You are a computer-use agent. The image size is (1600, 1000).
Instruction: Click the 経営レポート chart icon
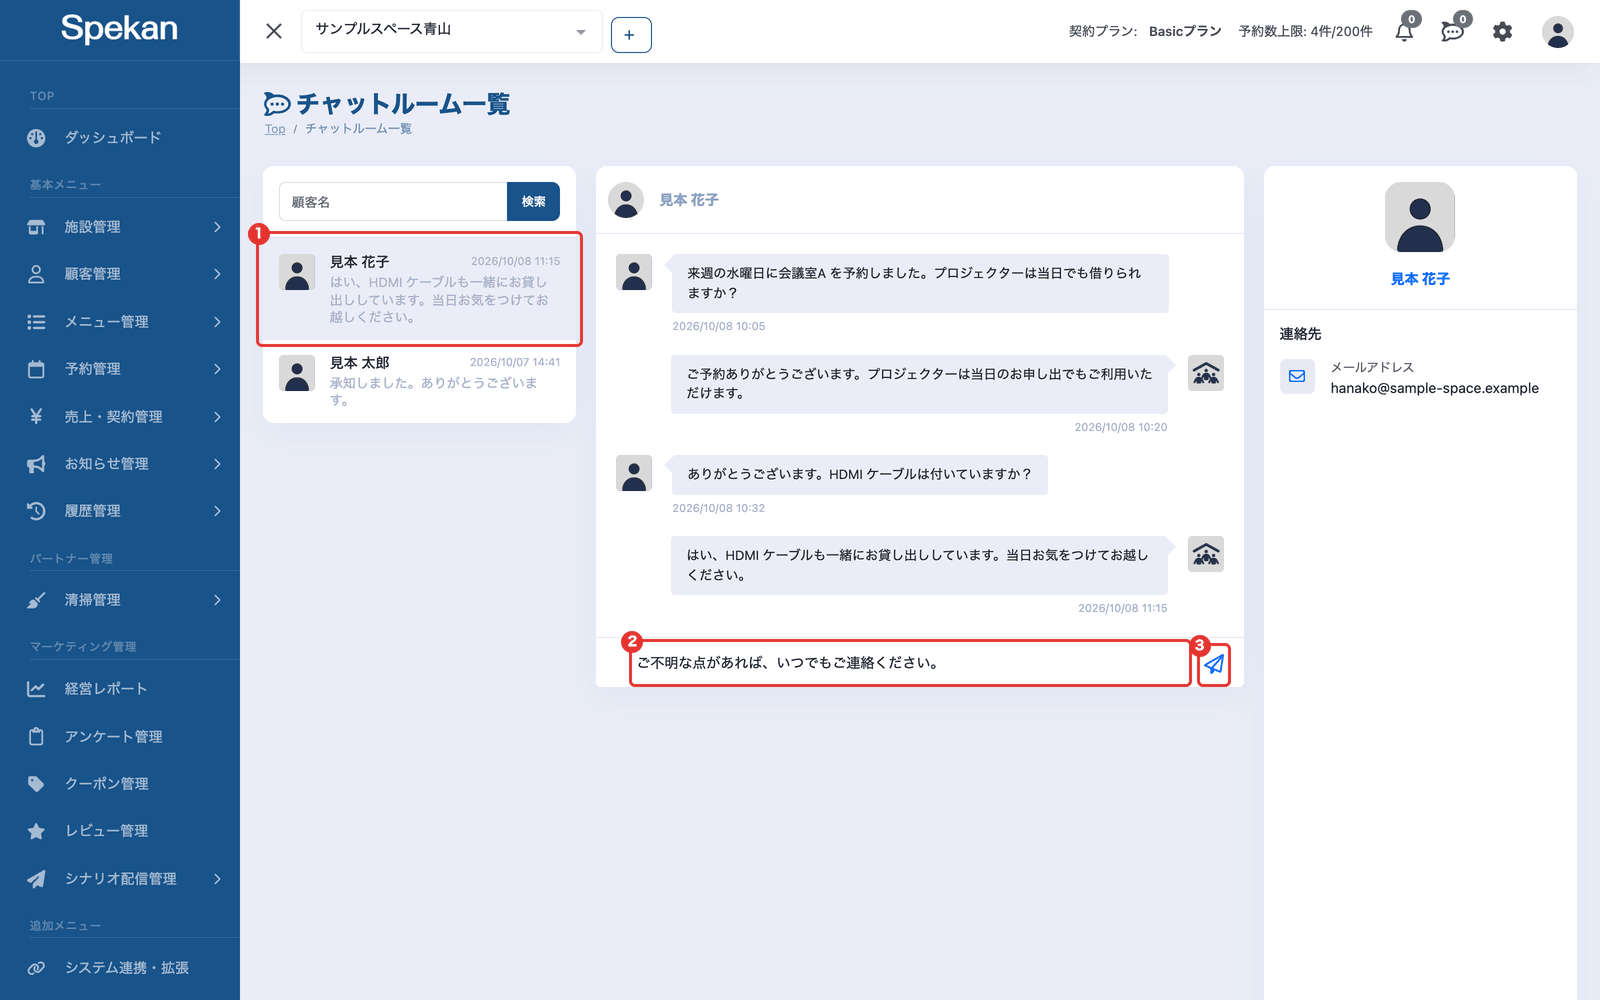click(x=36, y=689)
